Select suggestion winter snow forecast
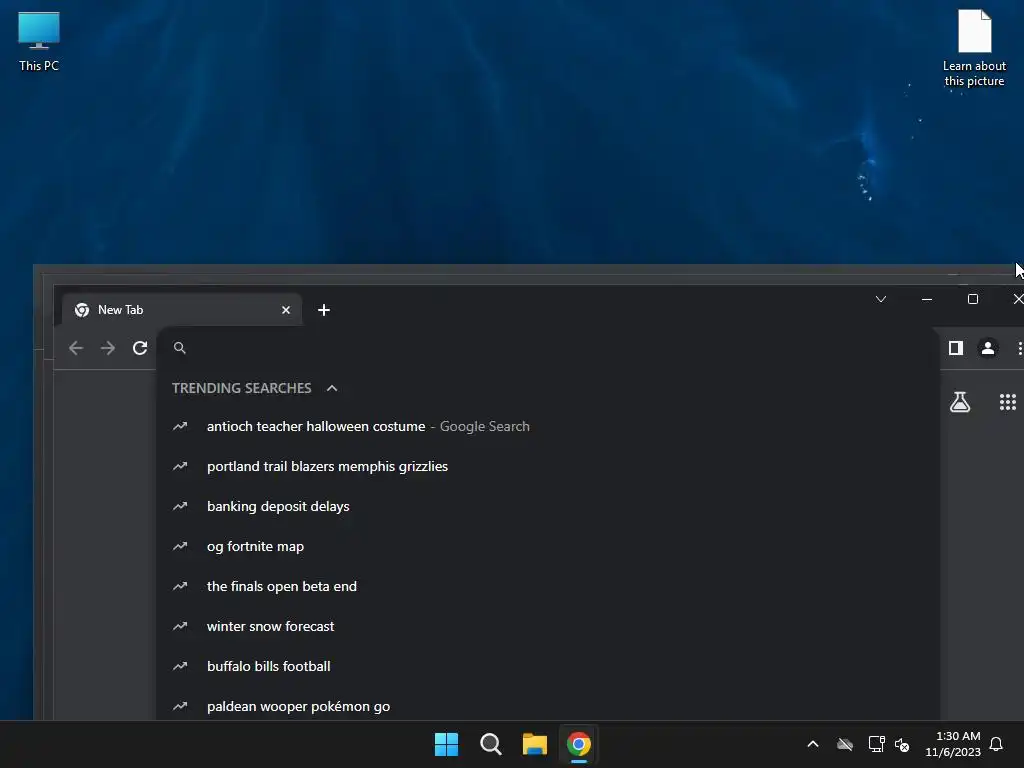The image size is (1024, 768). (549, 626)
